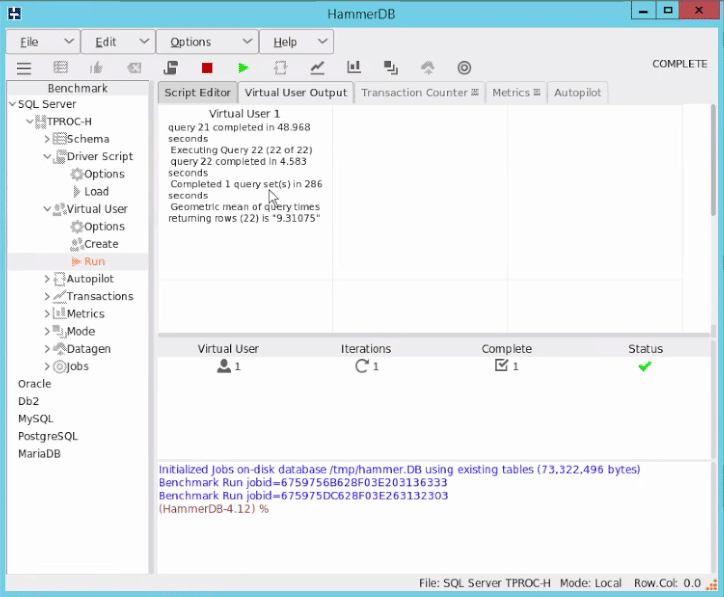Image resolution: width=724 pixels, height=597 pixels.
Task: Load the driver script toolbar icon
Action: click(170, 68)
